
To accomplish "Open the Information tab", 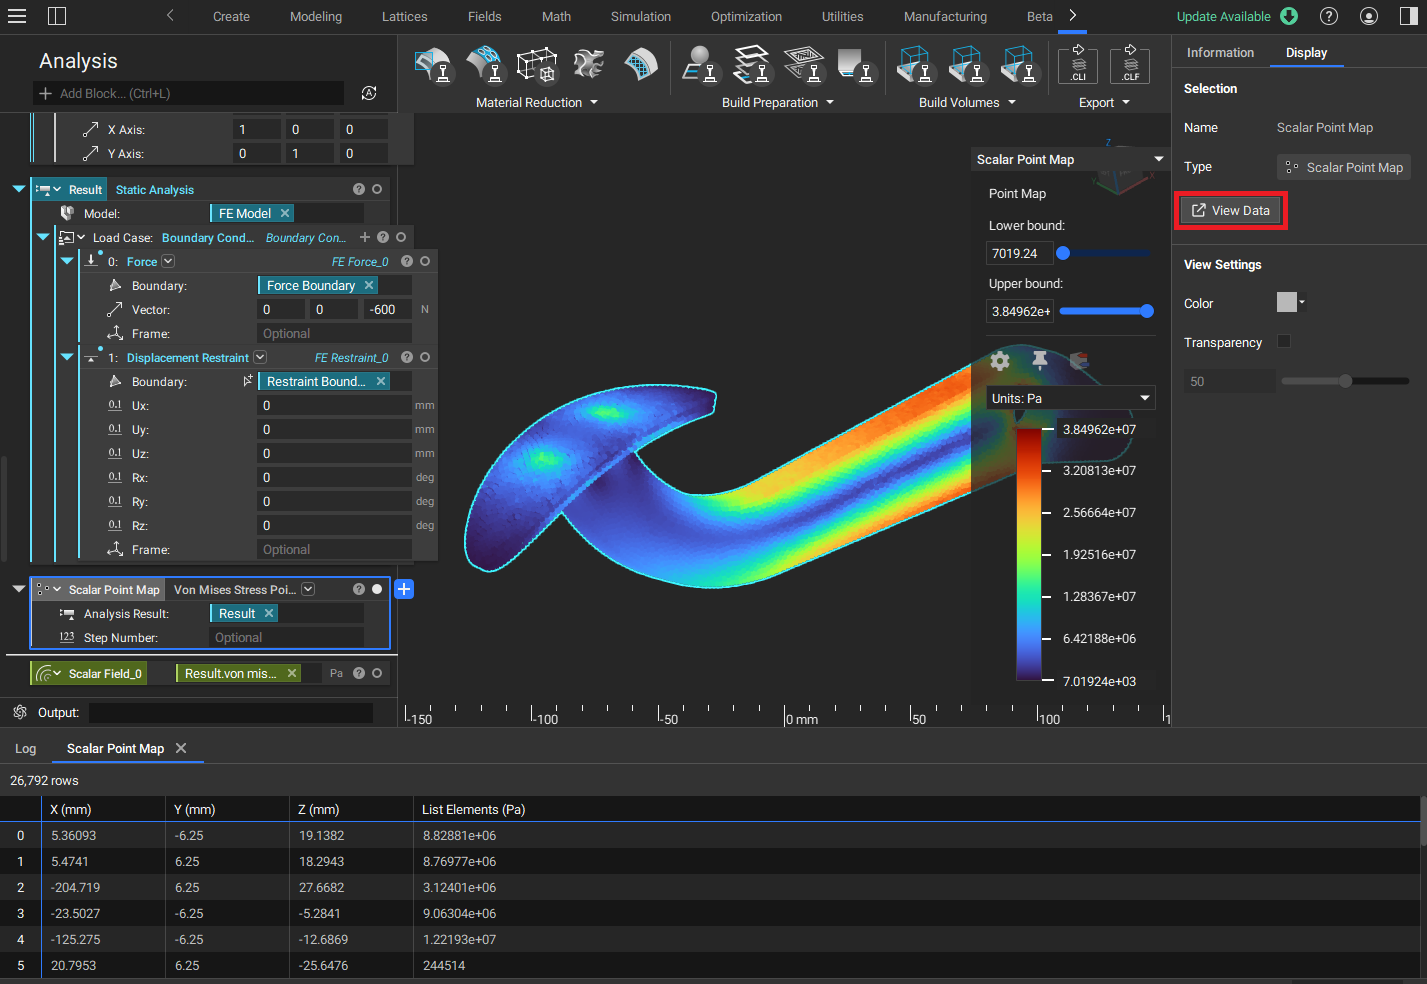I will click(1219, 52).
